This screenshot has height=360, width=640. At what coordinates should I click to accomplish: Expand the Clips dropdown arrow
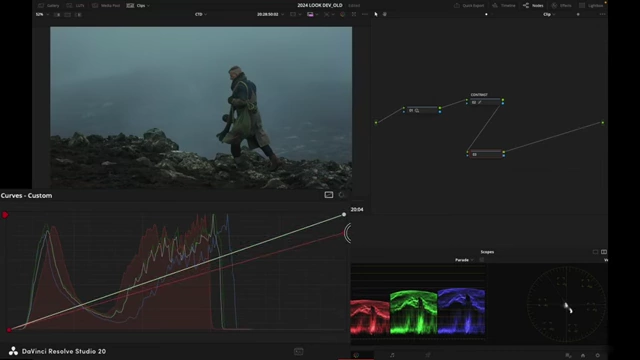tap(148, 6)
